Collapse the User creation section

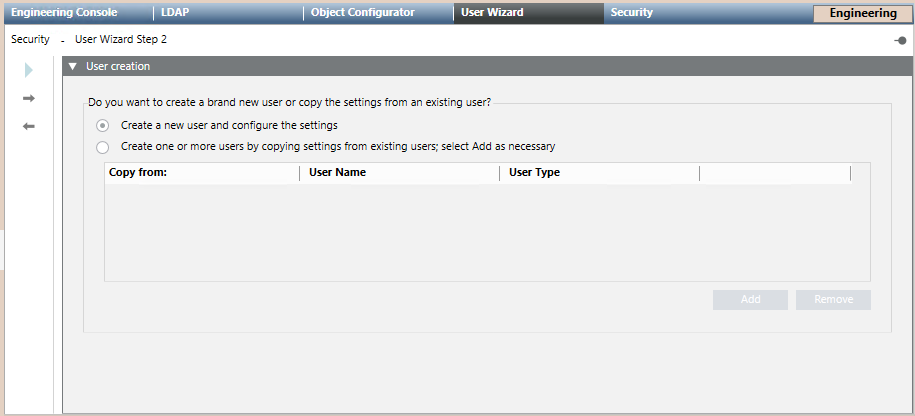click(72, 67)
